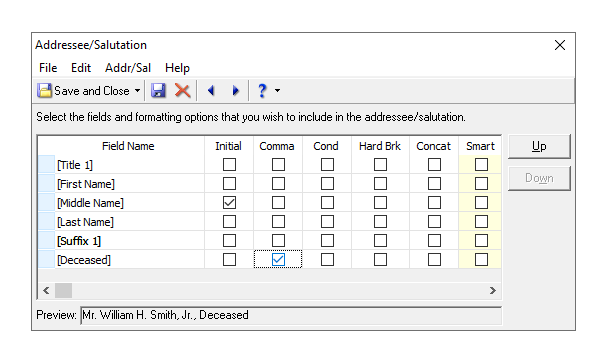Open the Addr/Sal menu

pyautogui.click(x=128, y=68)
